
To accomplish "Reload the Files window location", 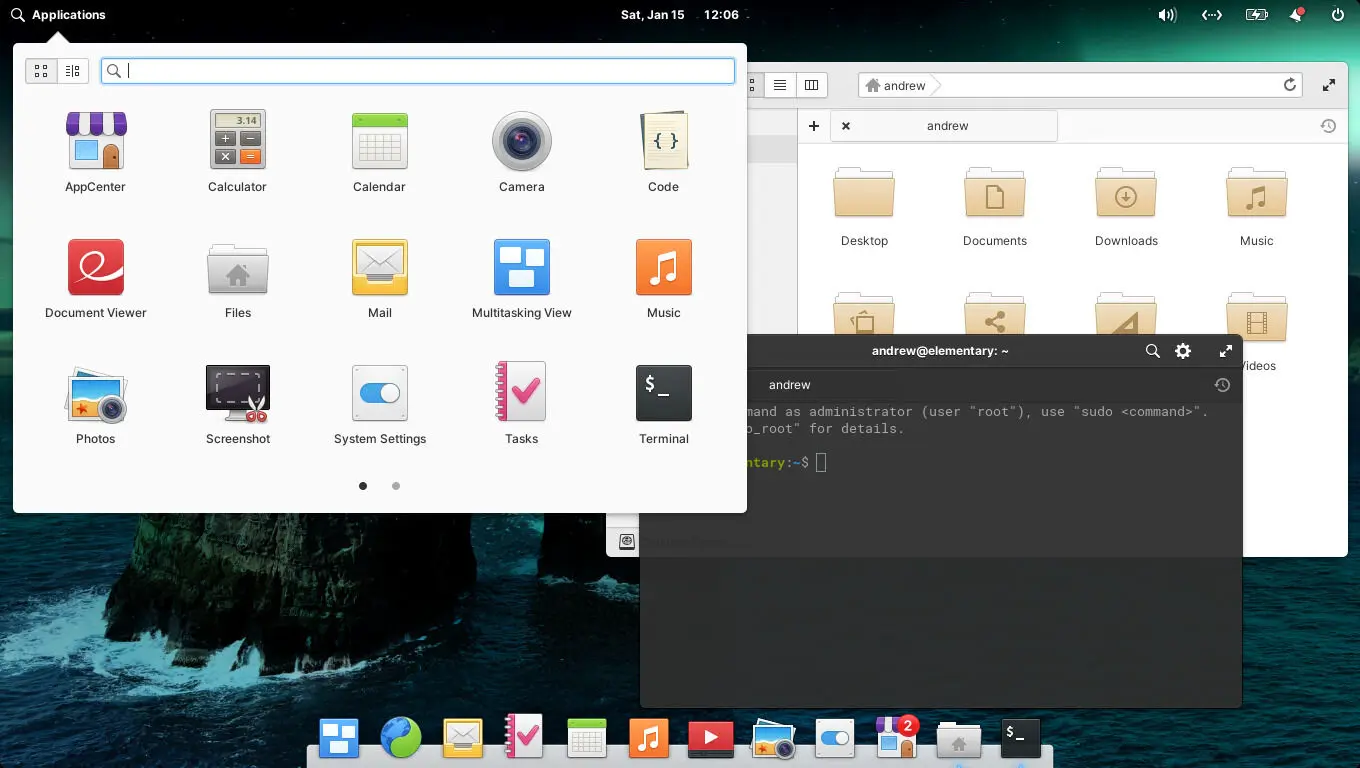I will point(1290,85).
